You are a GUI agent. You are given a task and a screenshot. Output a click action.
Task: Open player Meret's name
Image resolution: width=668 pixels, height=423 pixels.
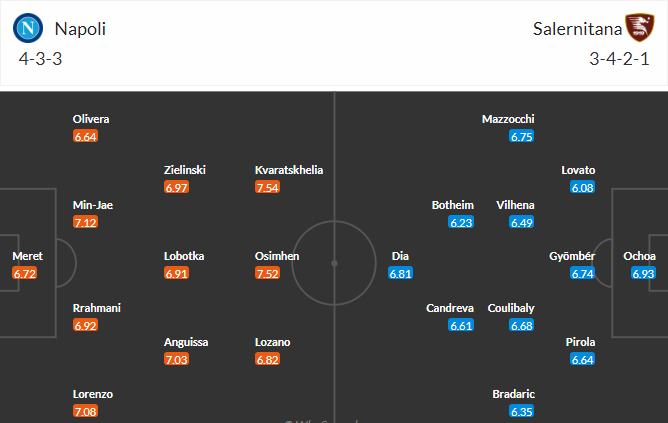point(28,256)
